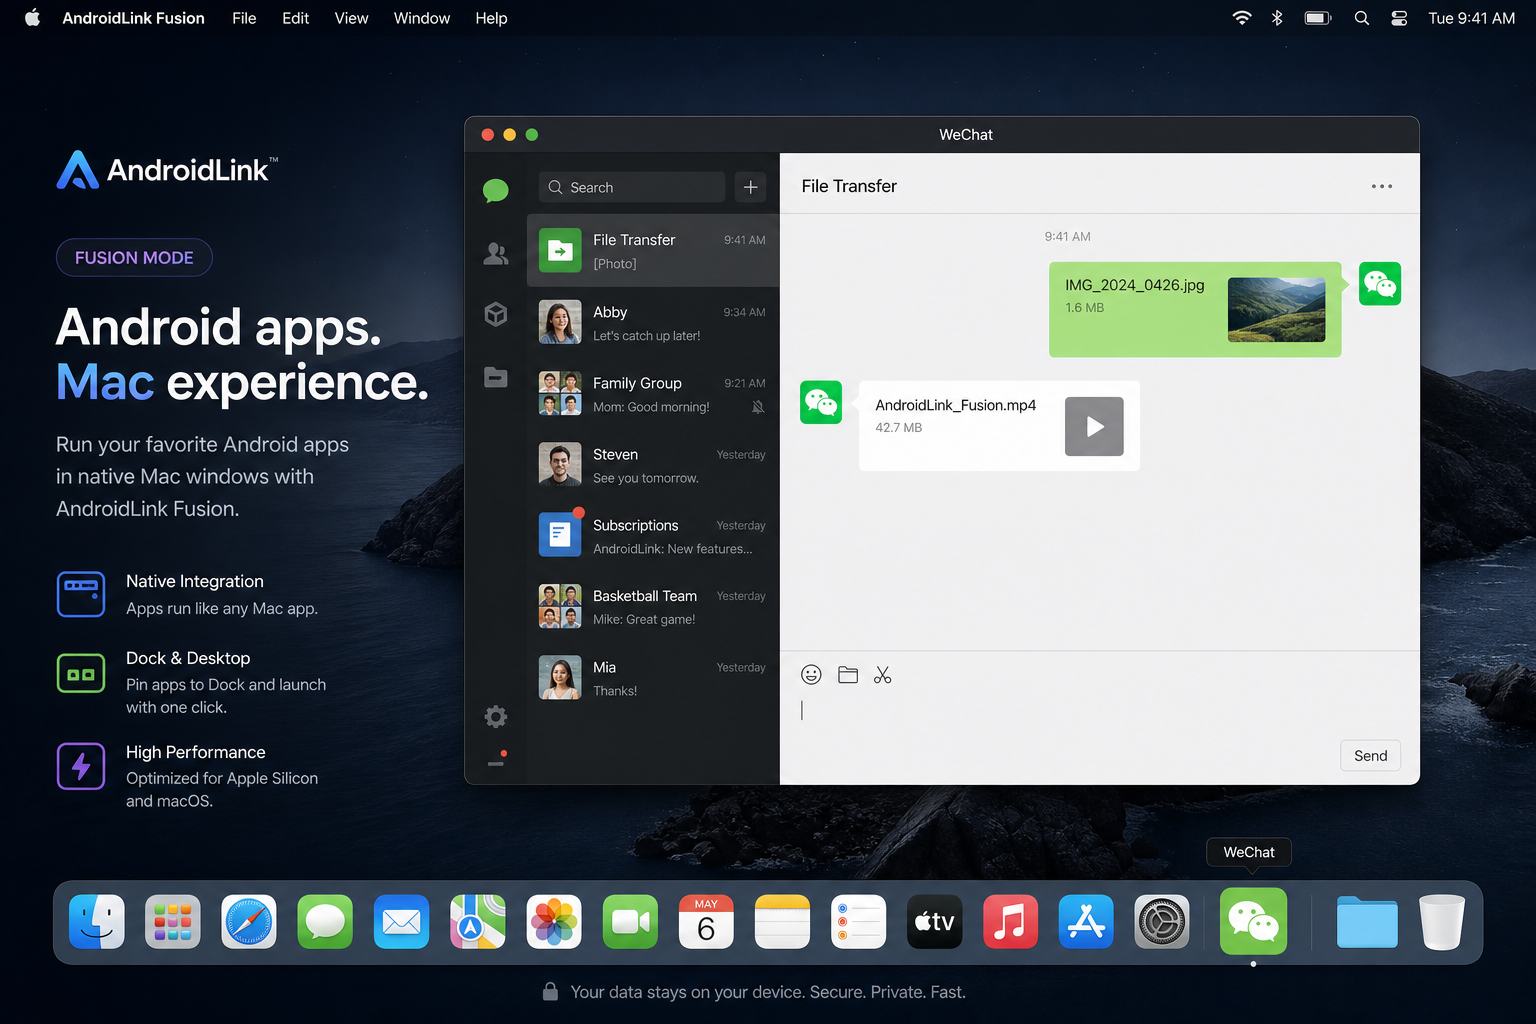Screen dimensions: 1536x1024
Task: Click the muted bell icon on Family Group
Action: click(x=758, y=407)
